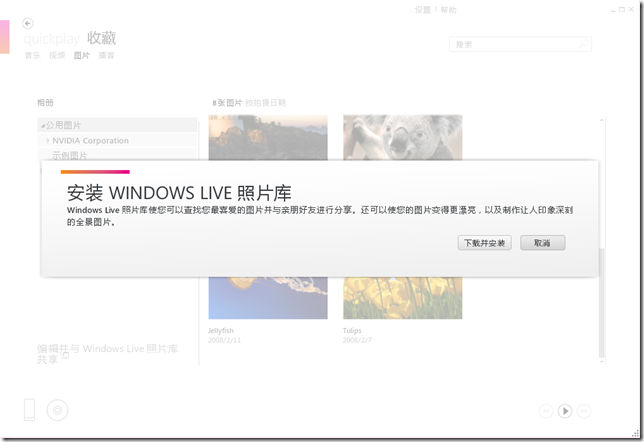Click date 2008/2/7 under Tulips
Viewport: 644px width, 442px height.
point(357,340)
